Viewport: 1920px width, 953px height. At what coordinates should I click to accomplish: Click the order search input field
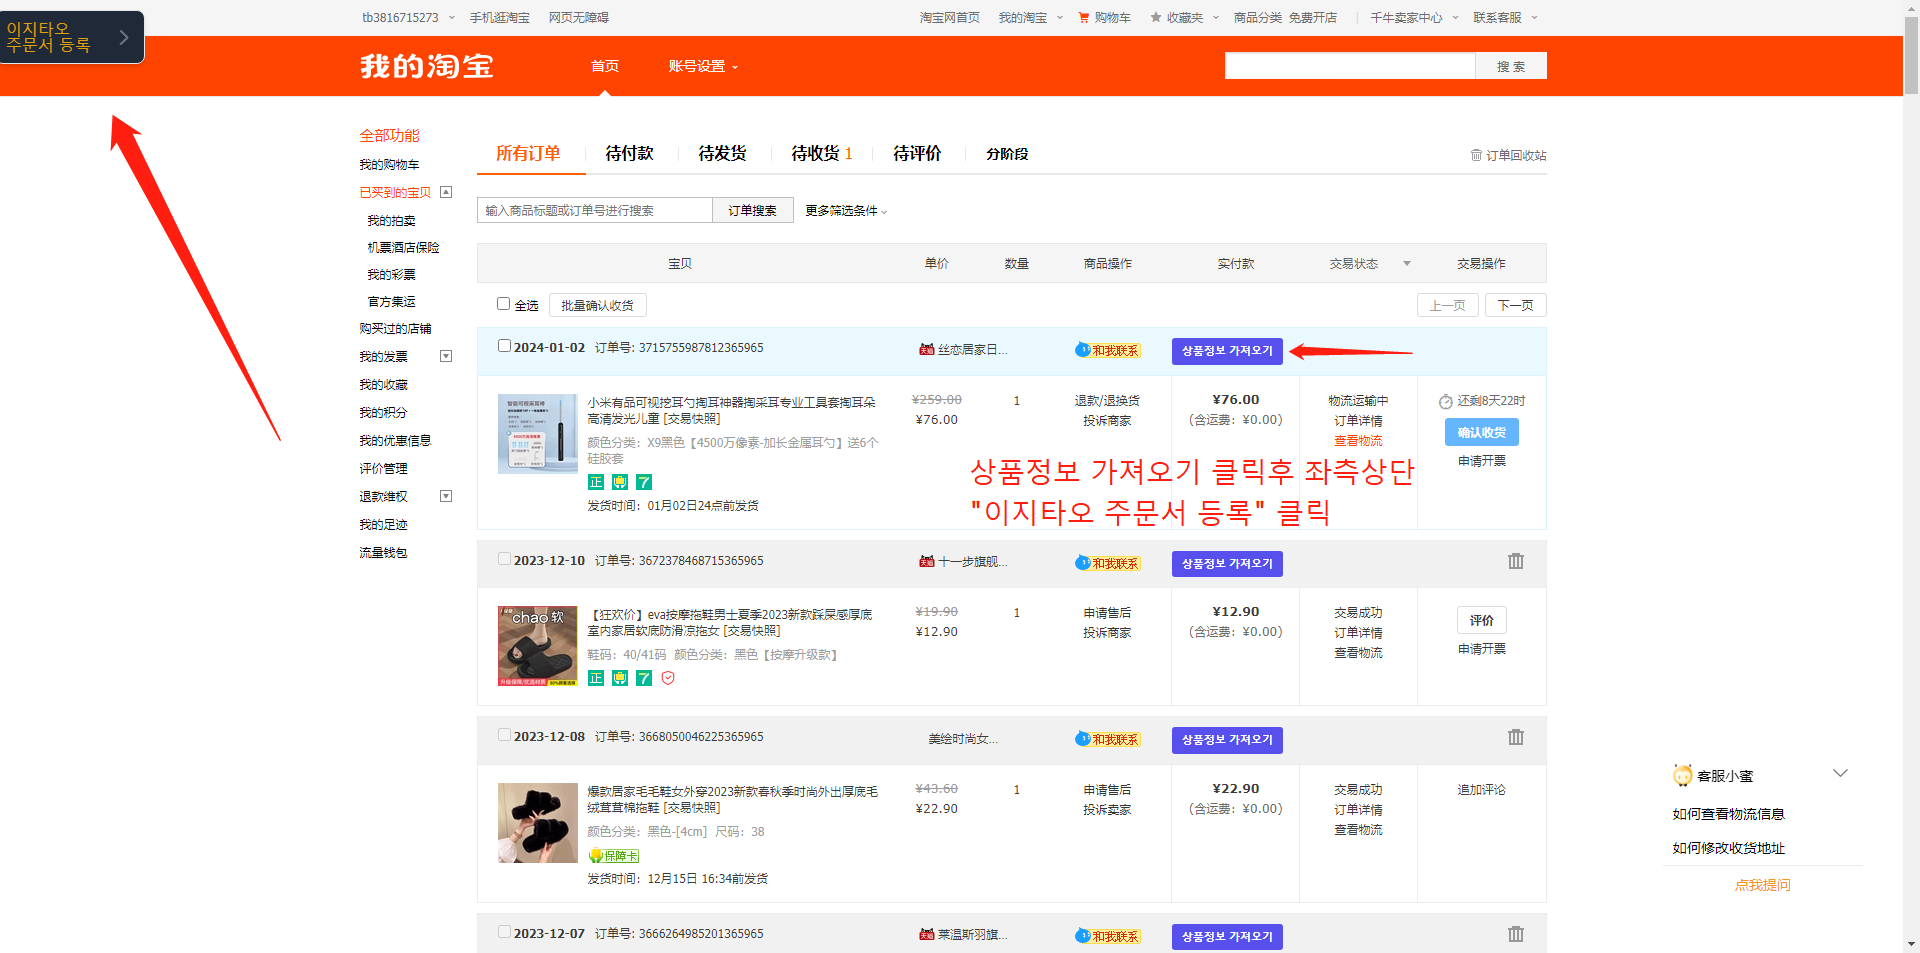595,210
